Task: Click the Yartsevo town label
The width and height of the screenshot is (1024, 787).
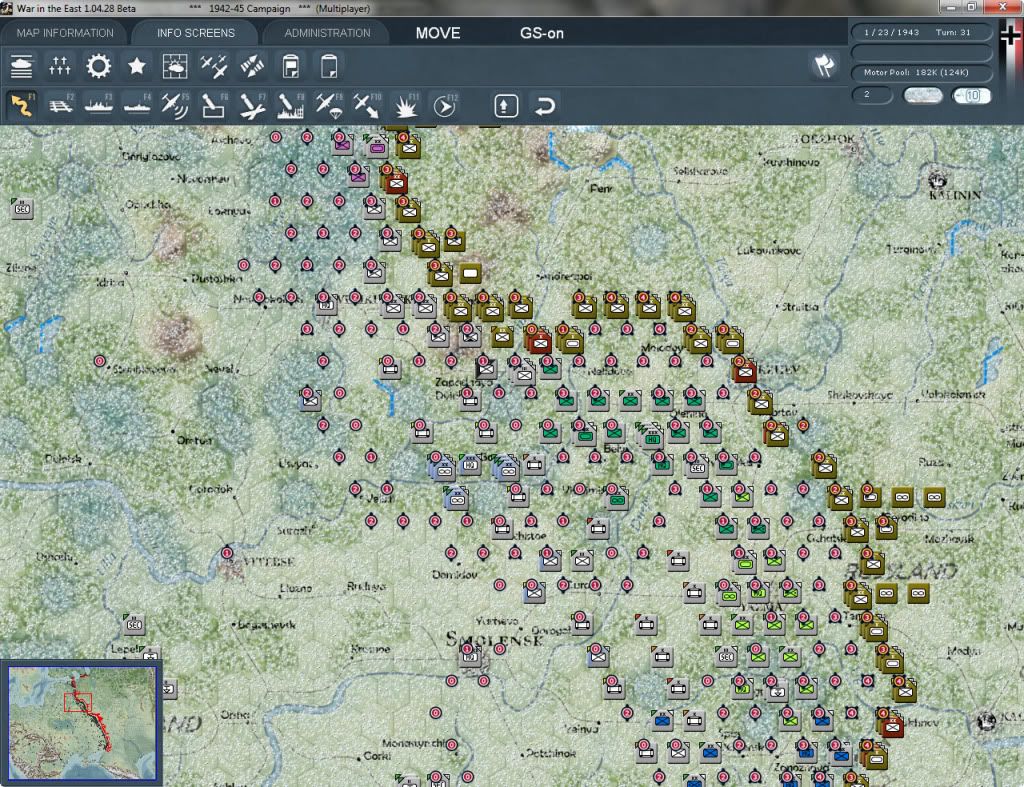Action: tap(497, 620)
